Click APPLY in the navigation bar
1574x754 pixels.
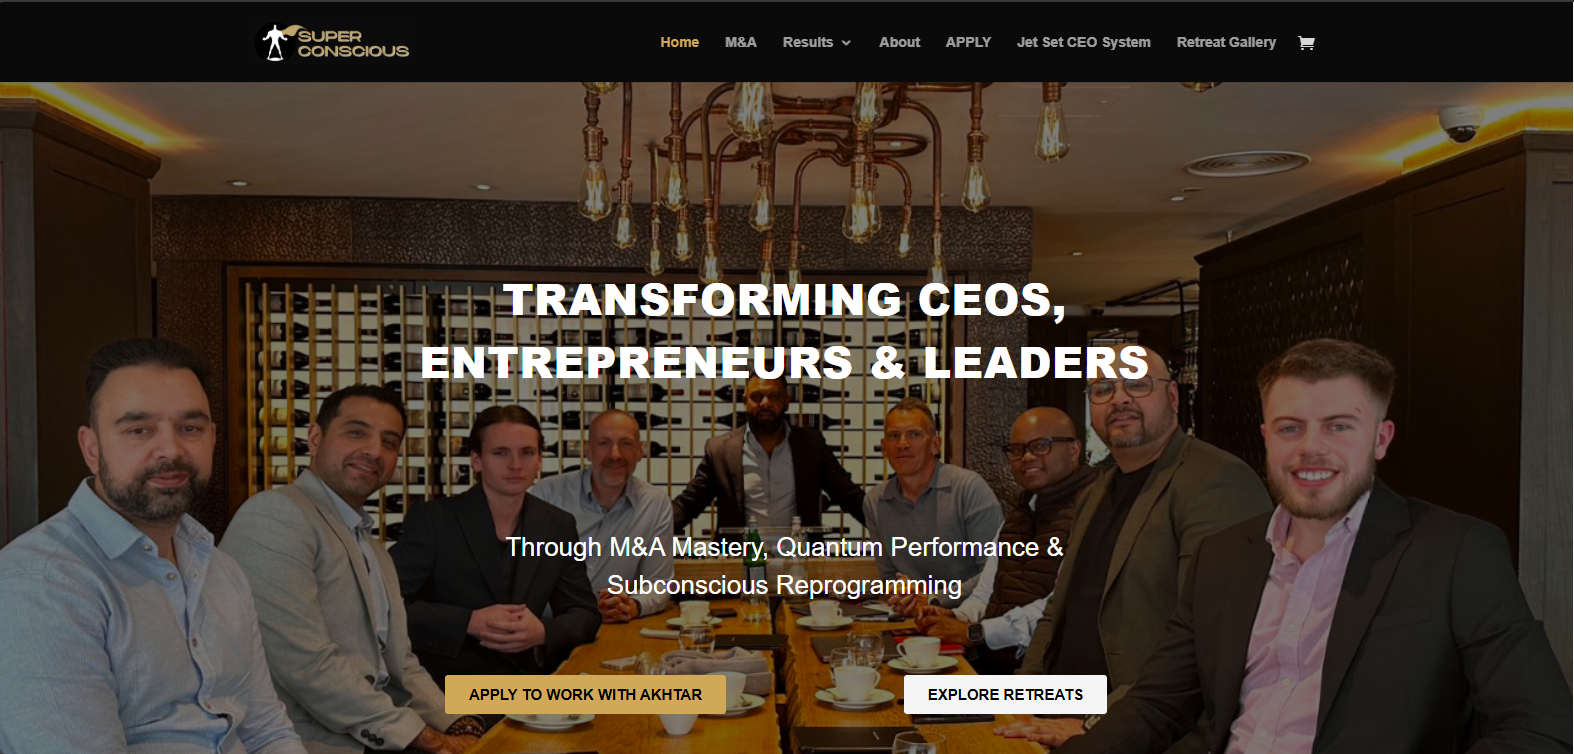click(968, 42)
